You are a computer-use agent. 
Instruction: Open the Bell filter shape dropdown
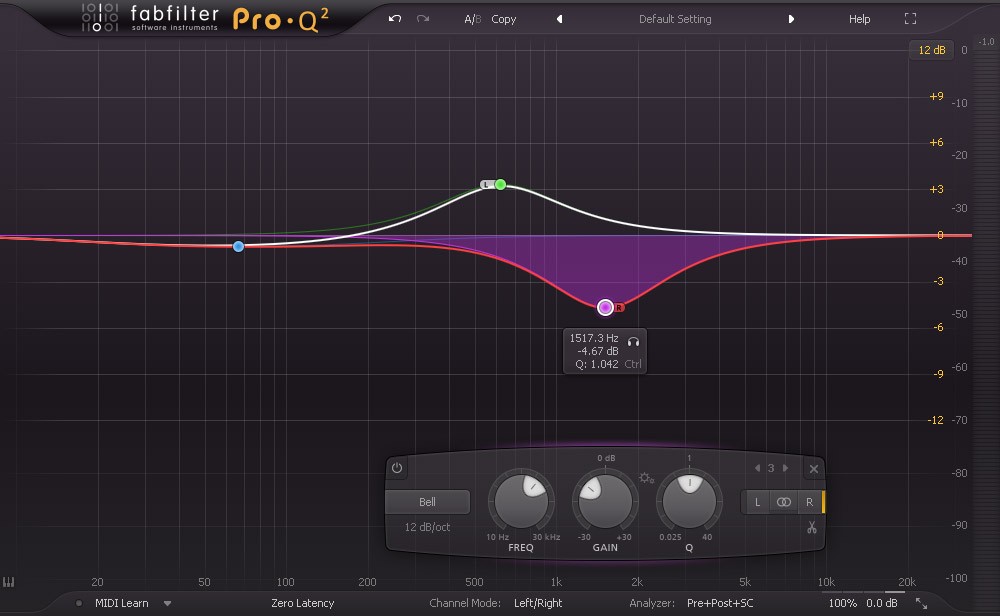click(427, 502)
